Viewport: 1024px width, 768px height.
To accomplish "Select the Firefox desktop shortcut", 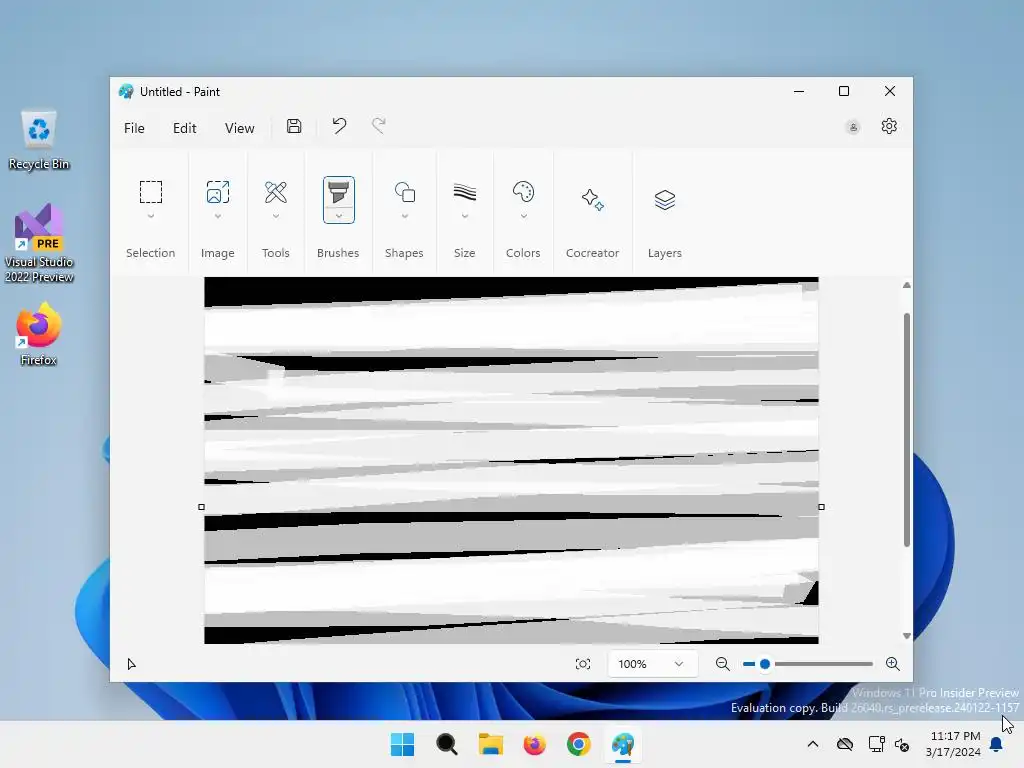I will pos(39,334).
